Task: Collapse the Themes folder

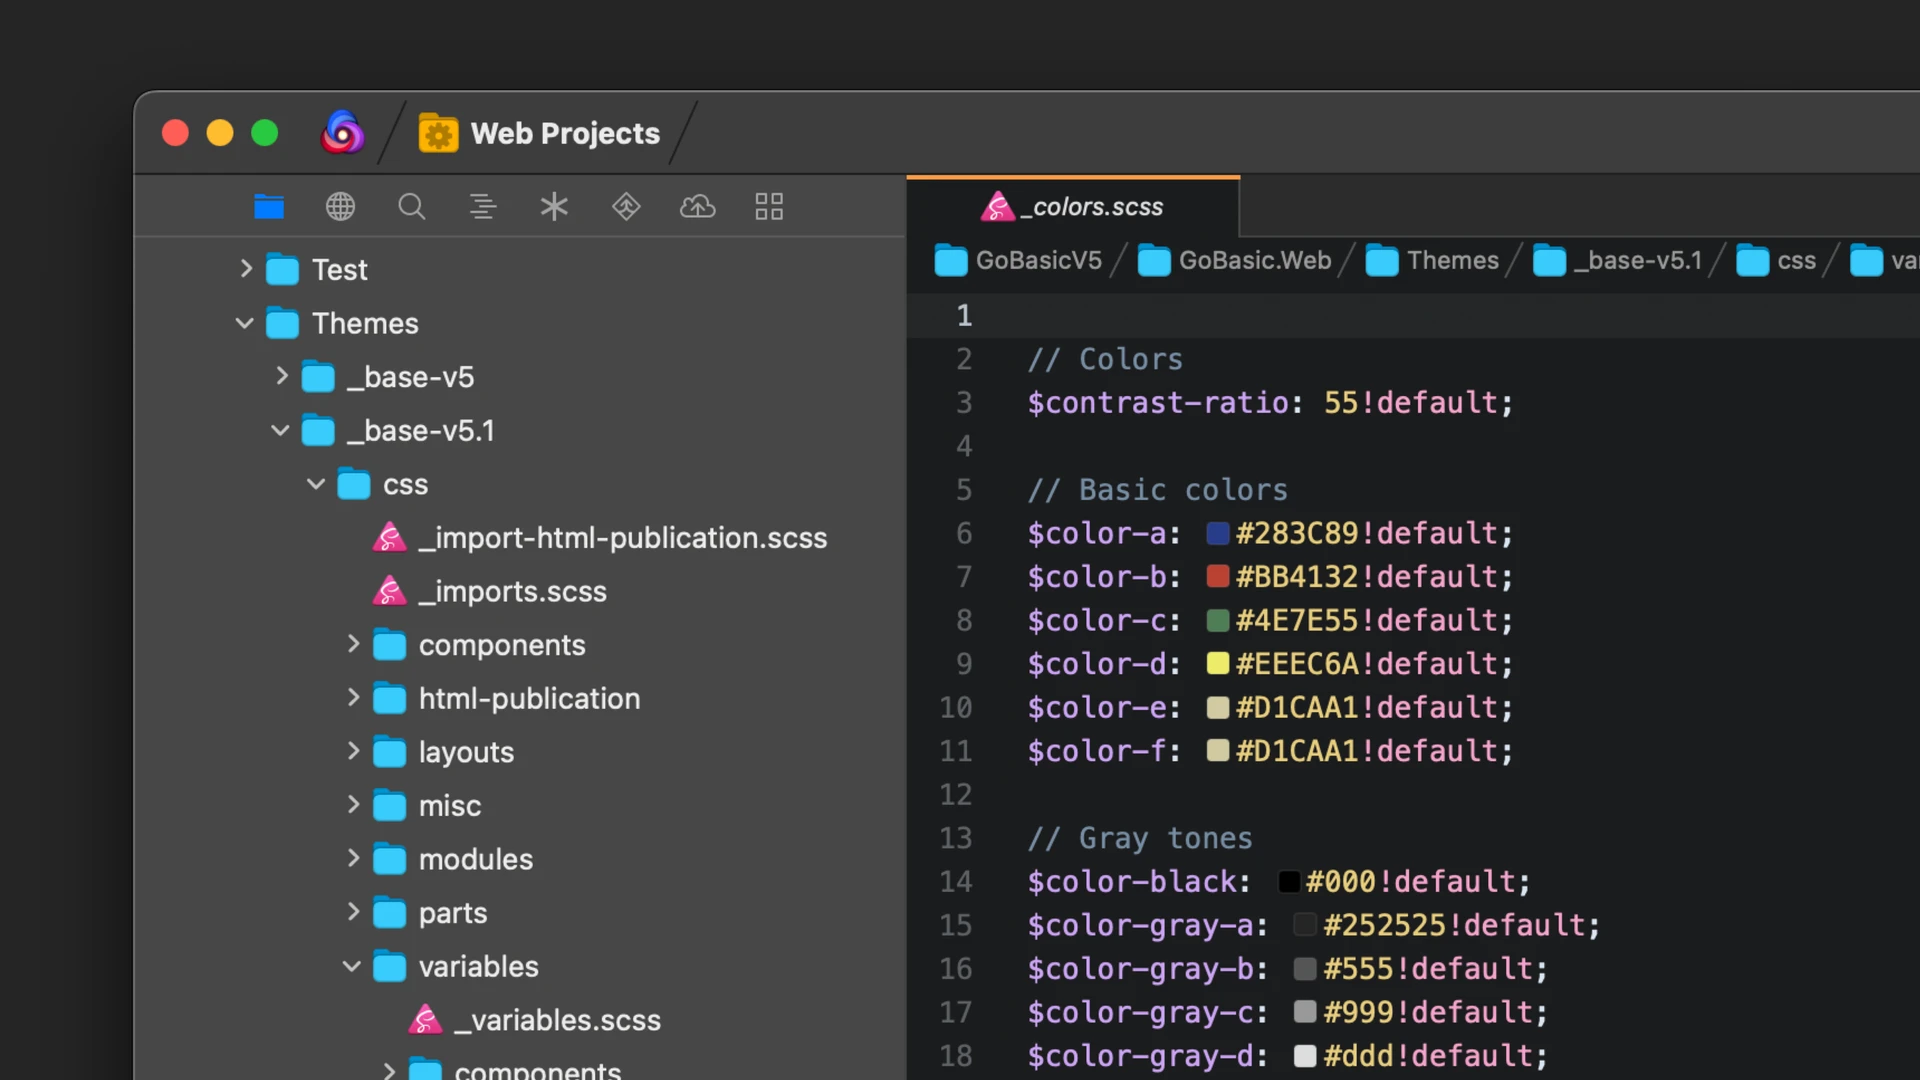Action: 245,323
